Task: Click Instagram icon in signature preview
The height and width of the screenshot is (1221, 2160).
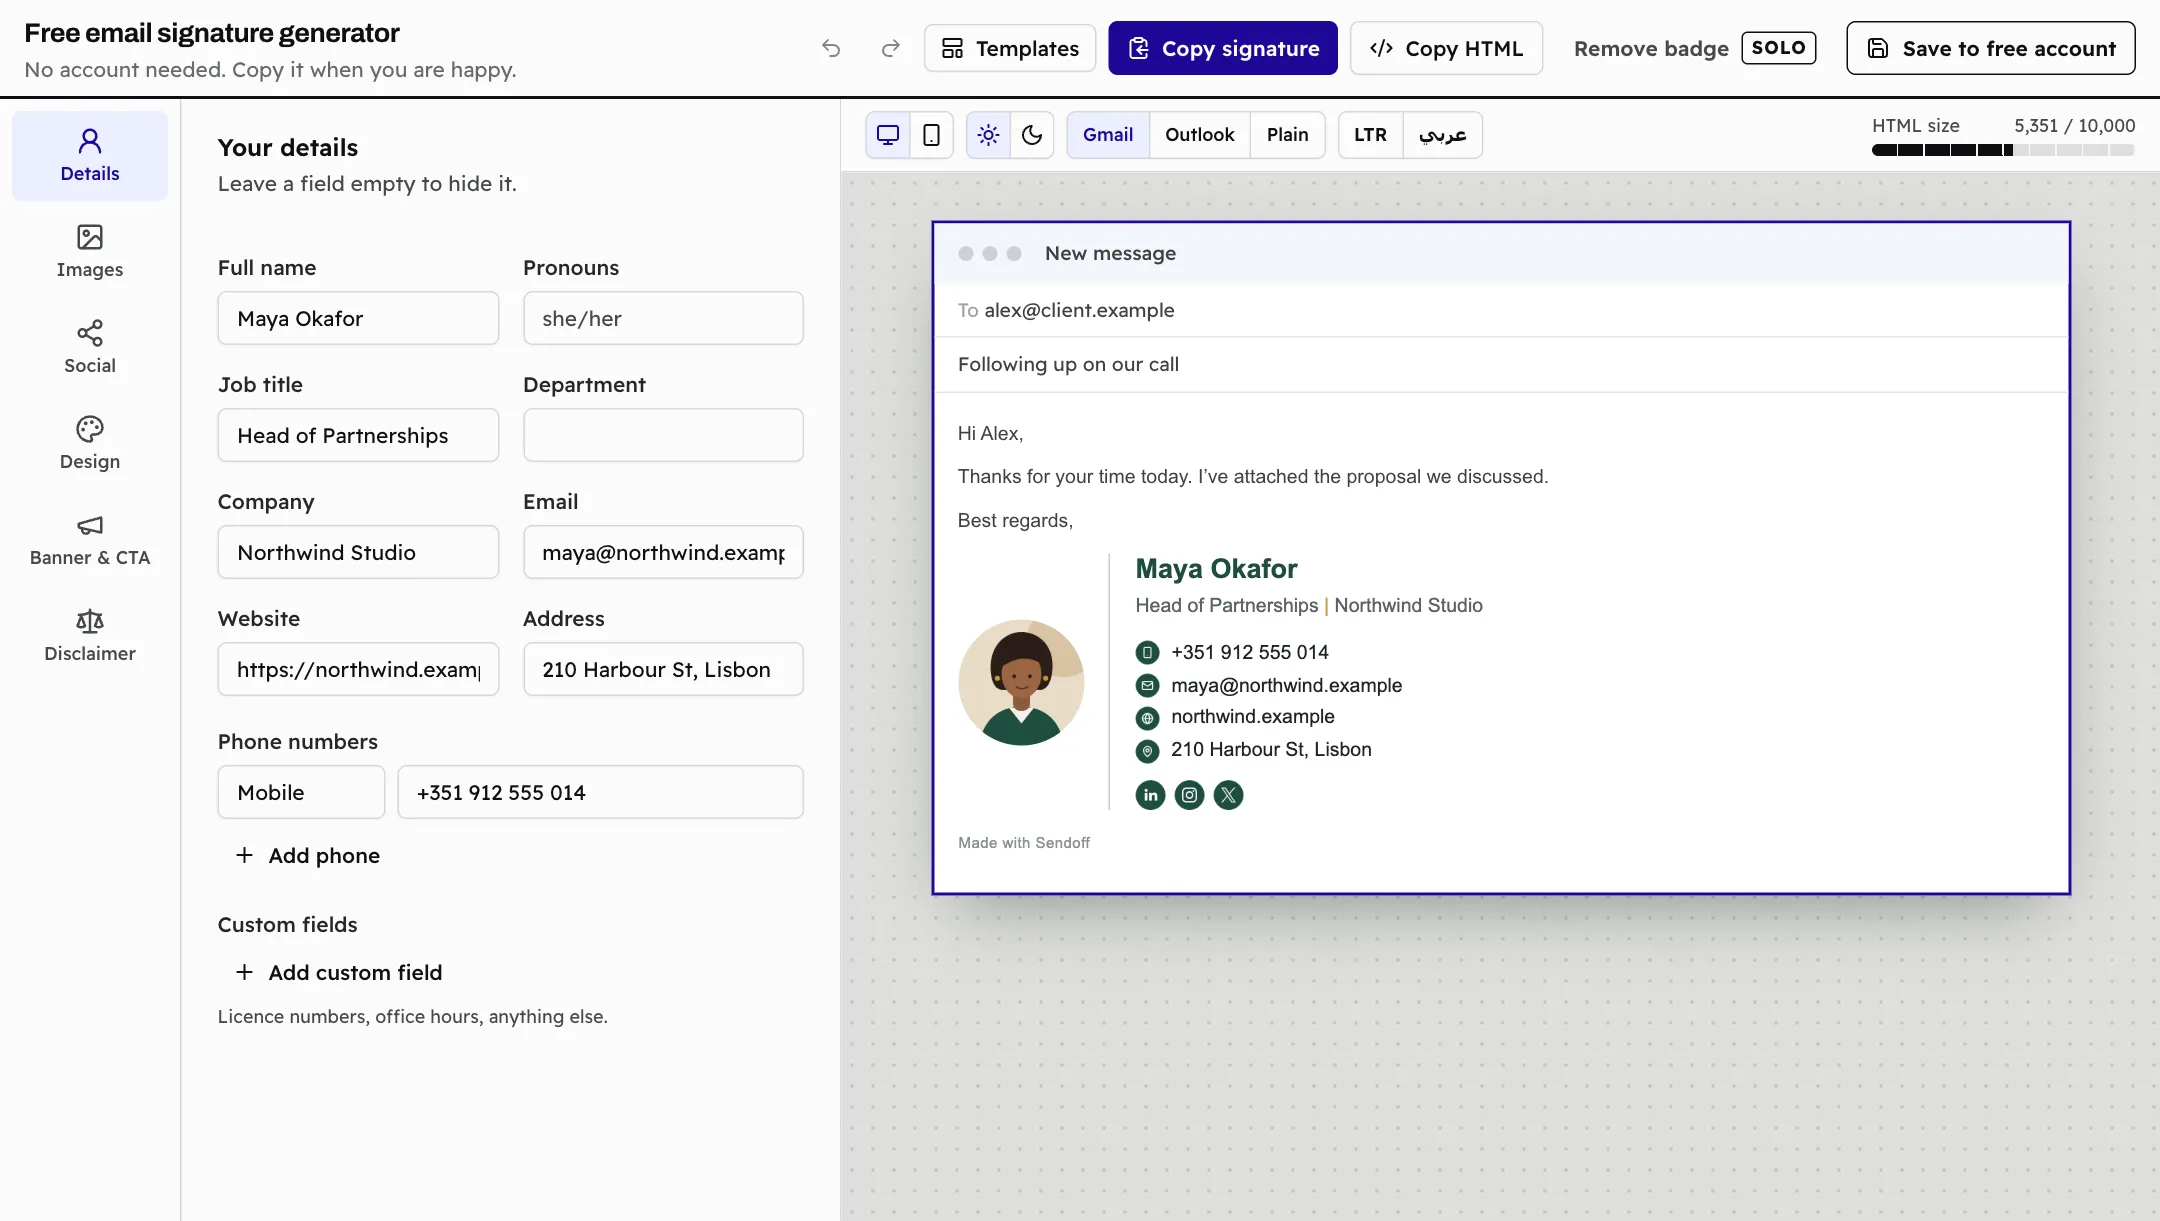Action: click(x=1189, y=795)
